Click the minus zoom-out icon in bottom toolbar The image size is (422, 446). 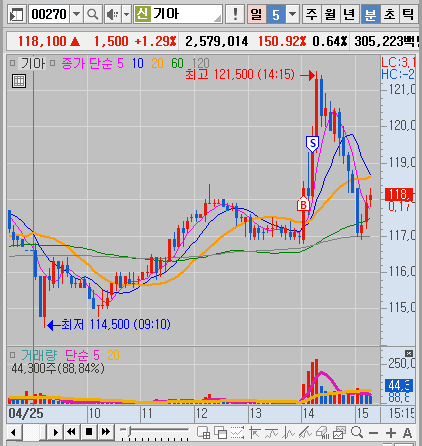(374, 433)
